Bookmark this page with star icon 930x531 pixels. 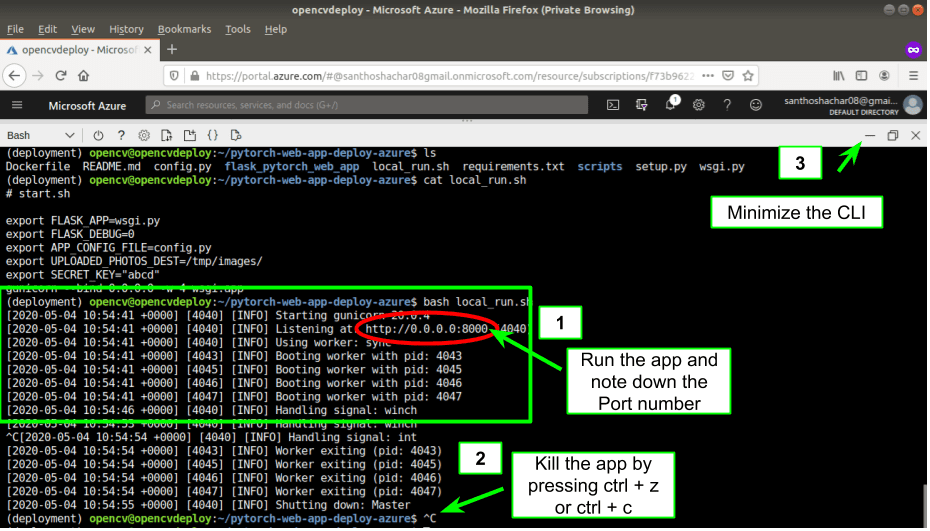click(748, 76)
